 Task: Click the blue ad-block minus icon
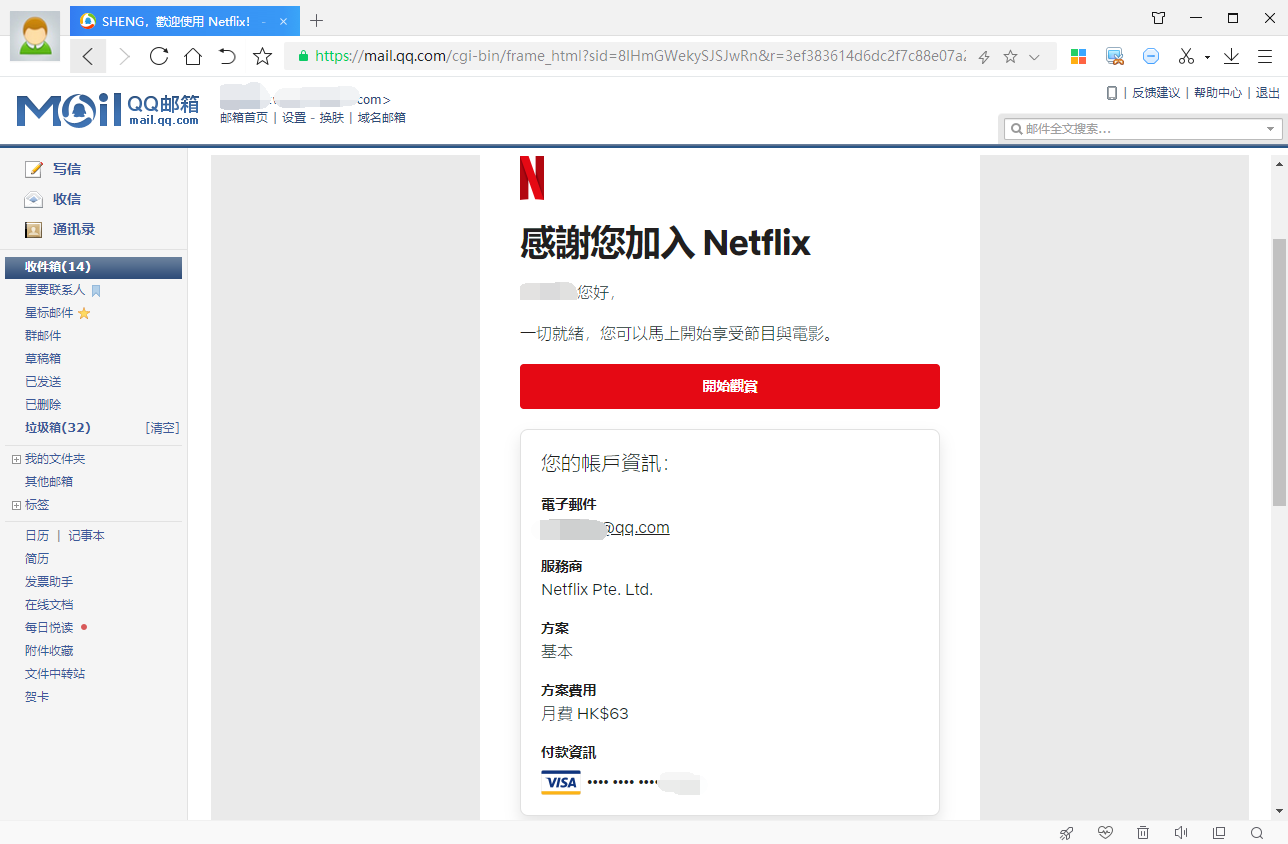1151,57
